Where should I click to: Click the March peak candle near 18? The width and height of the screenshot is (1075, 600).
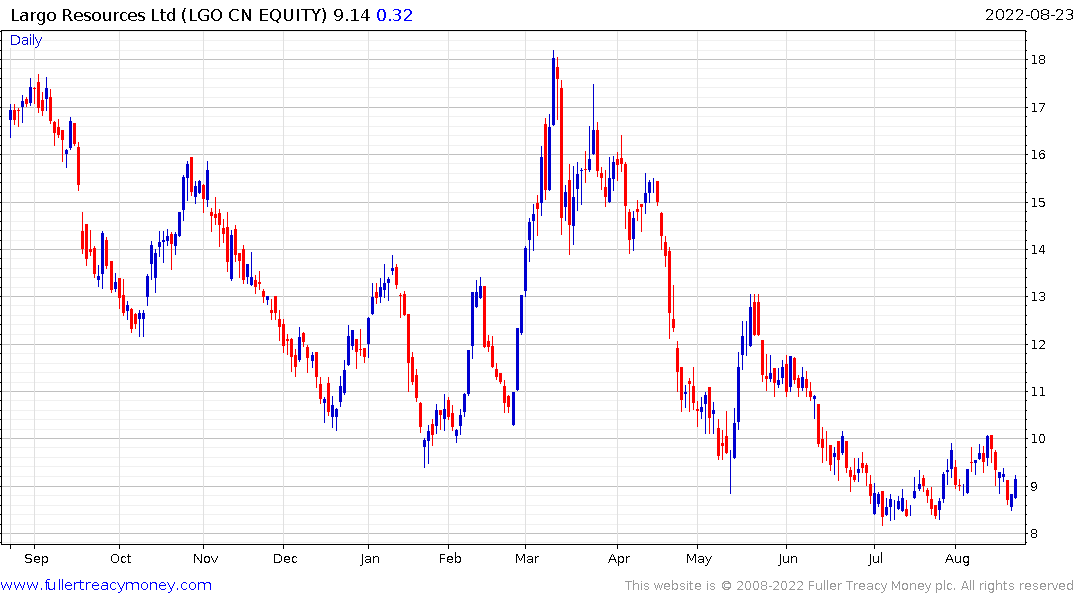click(553, 89)
